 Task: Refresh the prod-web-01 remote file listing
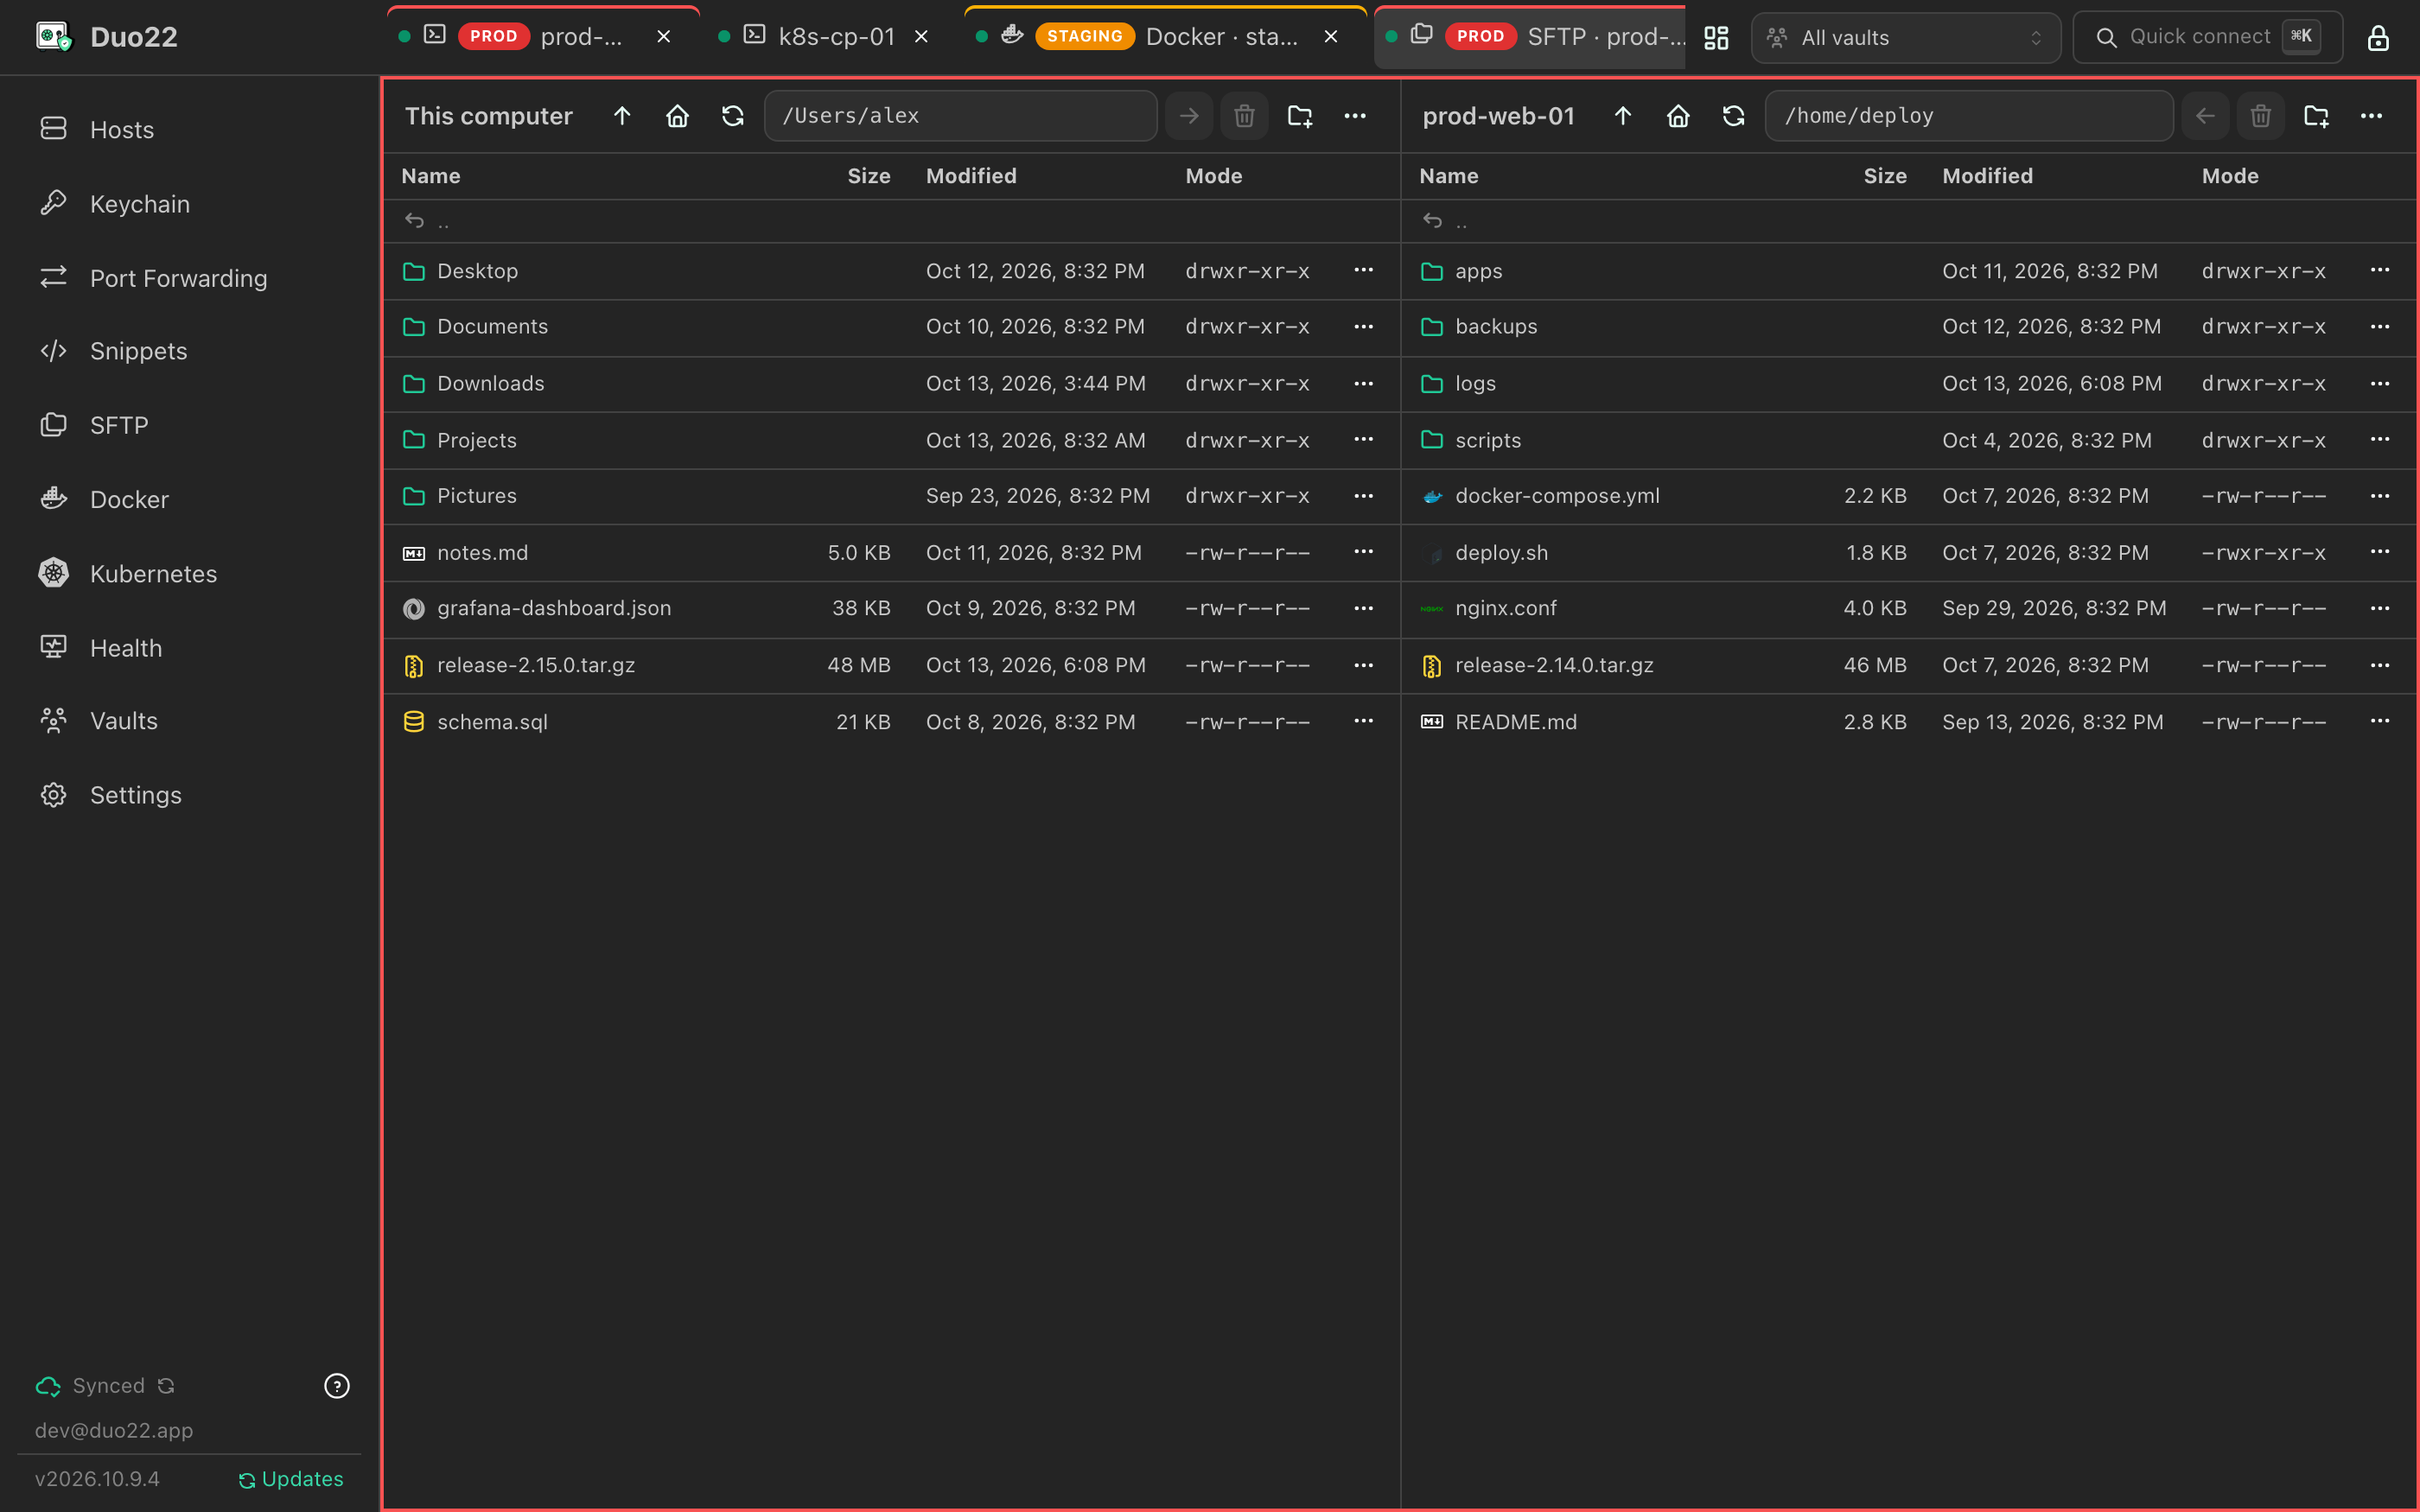click(x=1733, y=116)
